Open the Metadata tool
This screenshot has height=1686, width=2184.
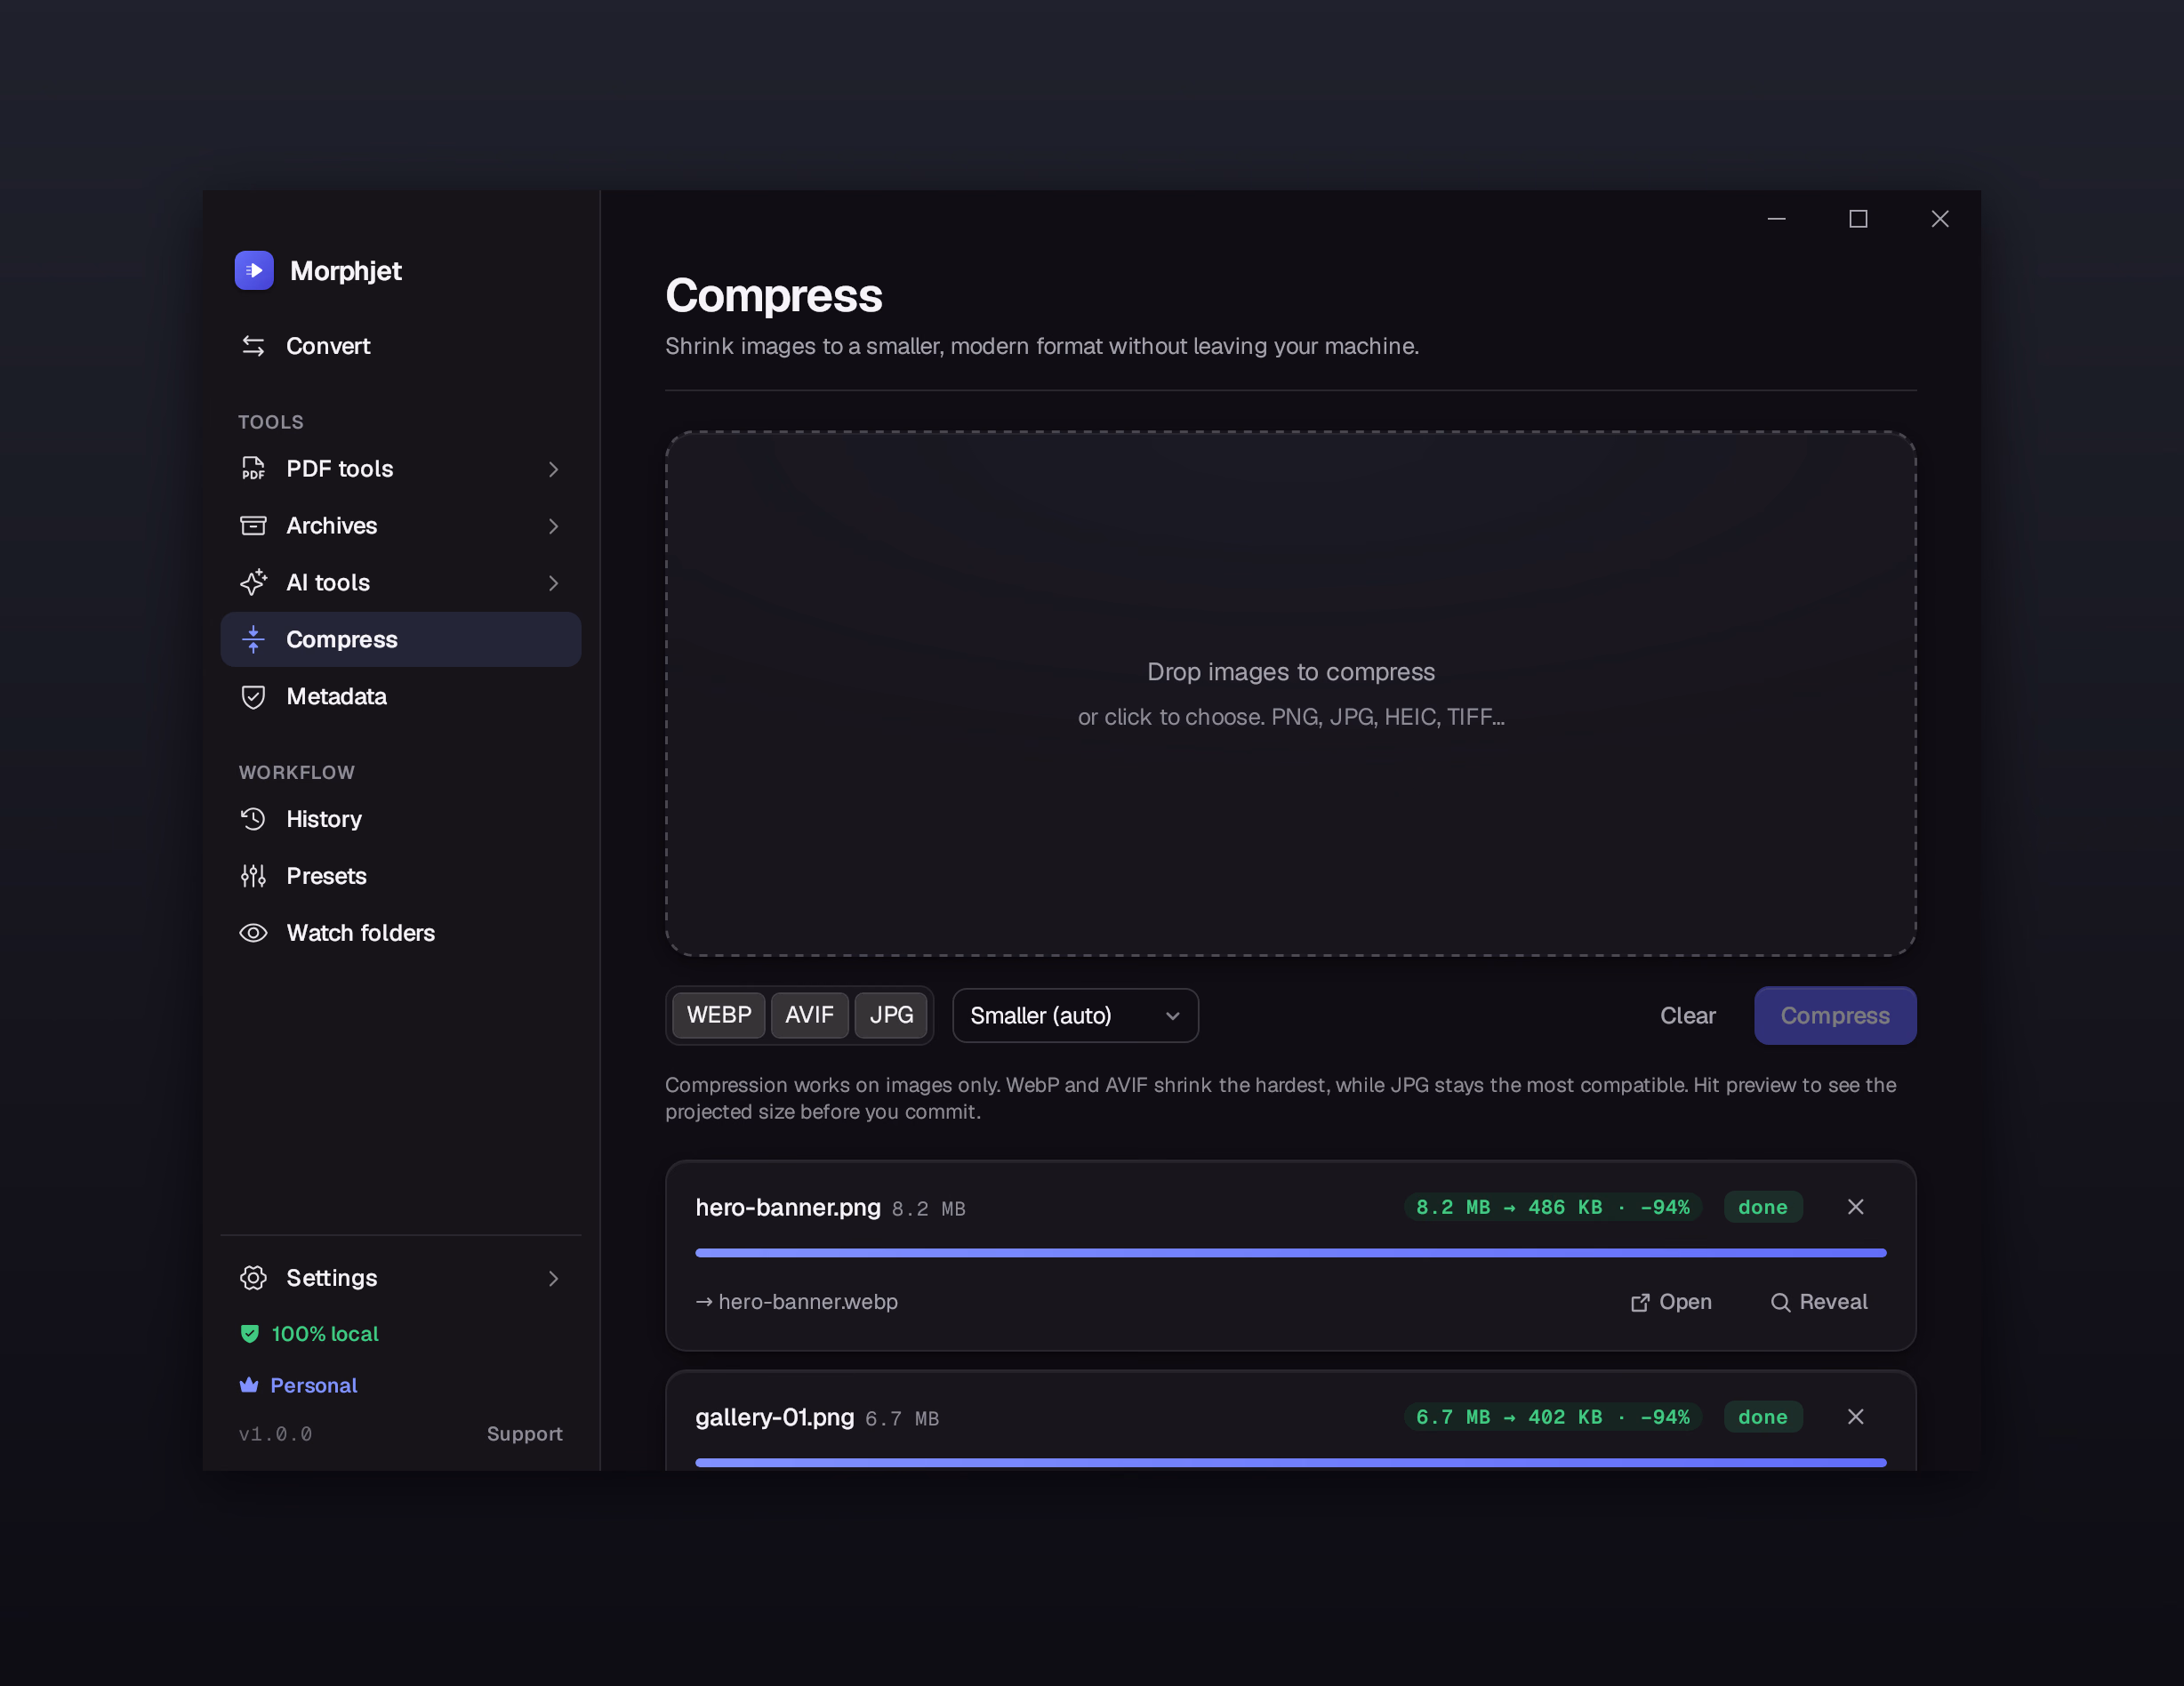(x=400, y=696)
